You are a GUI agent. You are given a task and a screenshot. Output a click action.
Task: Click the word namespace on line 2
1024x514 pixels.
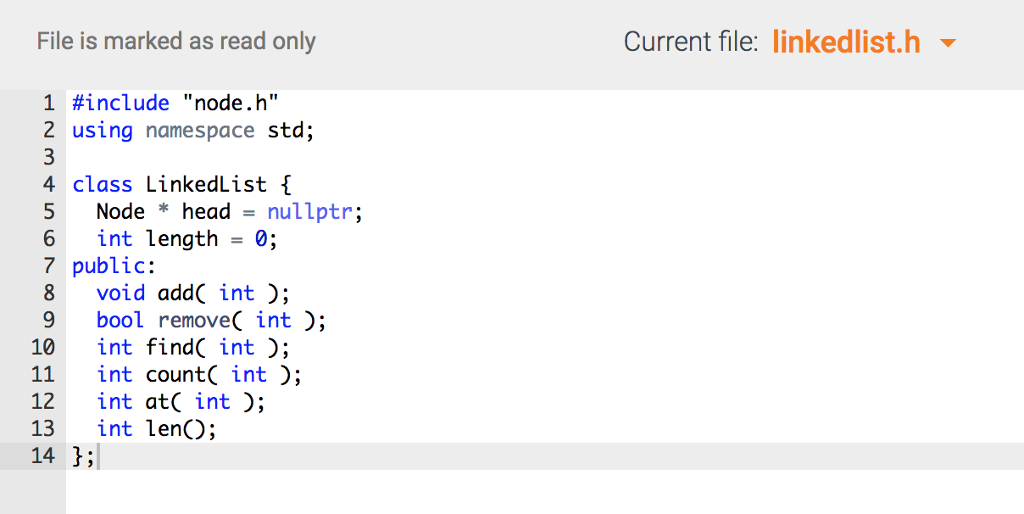(200, 130)
